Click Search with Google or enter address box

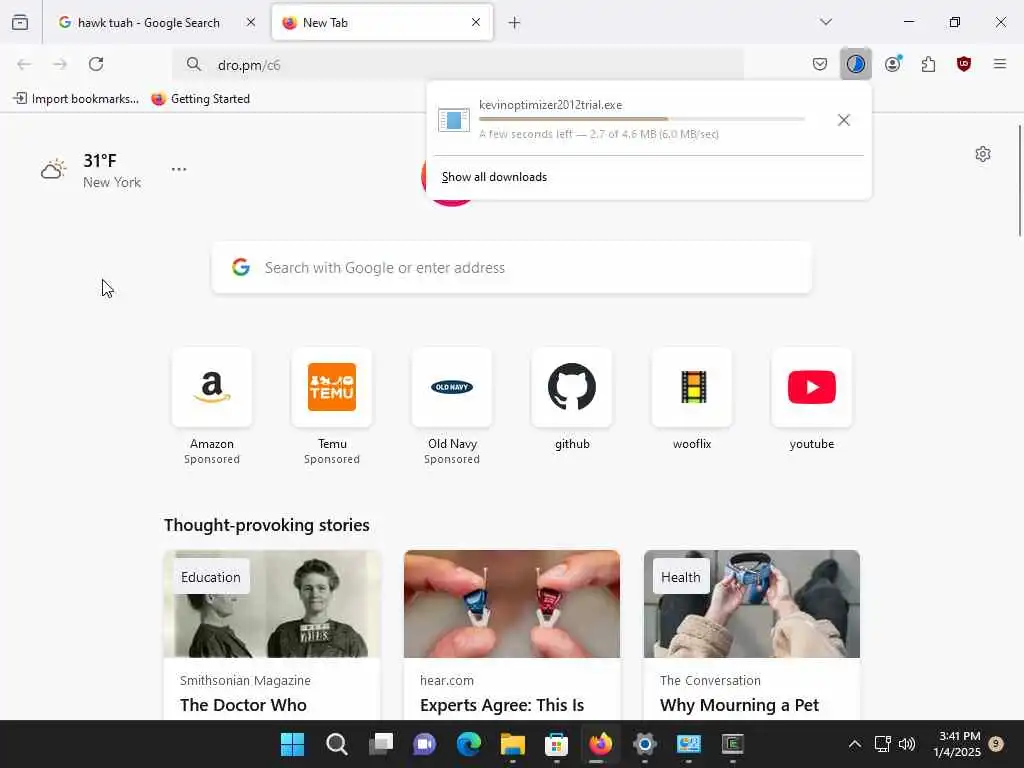[511, 268]
